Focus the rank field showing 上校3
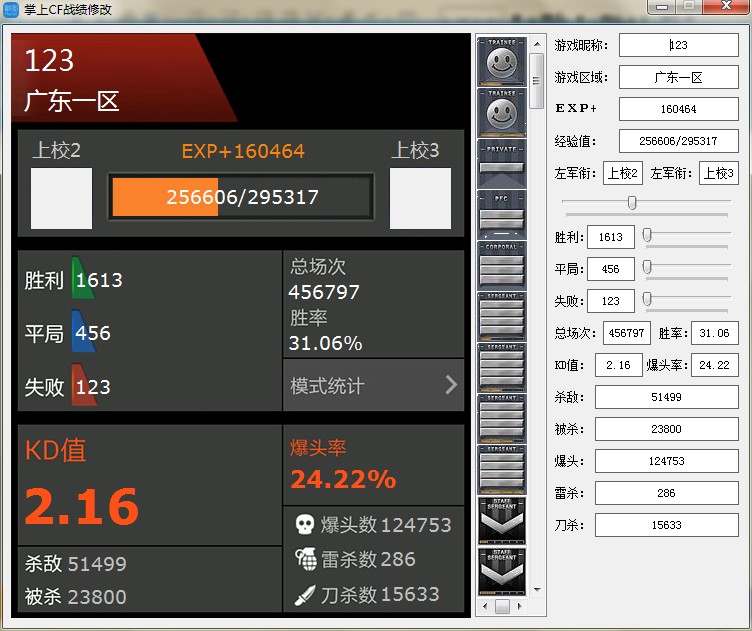The height and width of the screenshot is (631, 752). pyautogui.click(x=718, y=173)
